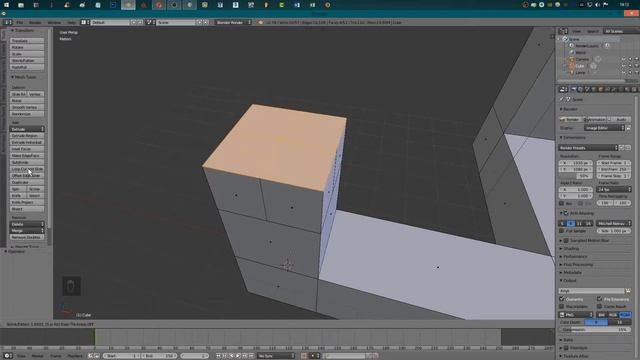Select the Lamp object in outliner
The image size is (640, 360).
[x=580, y=73]
